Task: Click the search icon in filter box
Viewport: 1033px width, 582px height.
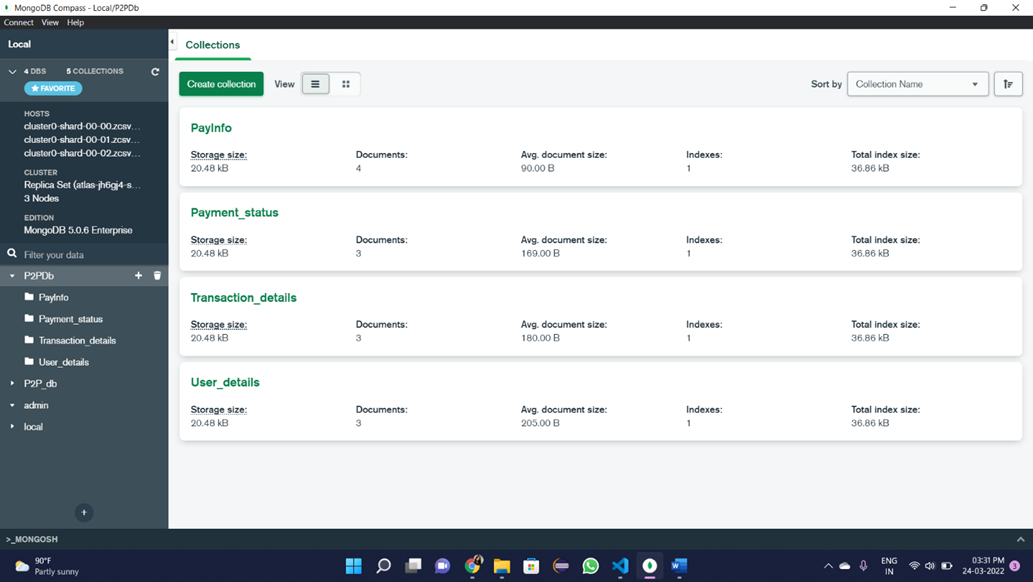Action: [x=12, y=254]
